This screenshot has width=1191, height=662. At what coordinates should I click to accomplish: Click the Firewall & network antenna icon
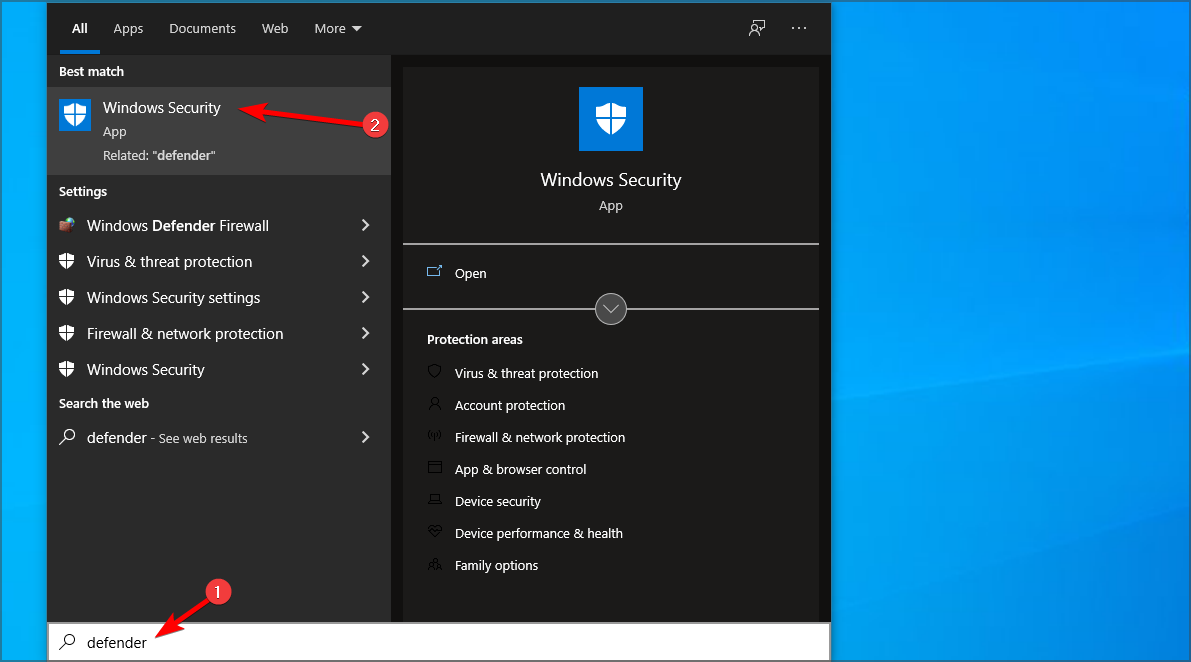click(x=434, y=436)
